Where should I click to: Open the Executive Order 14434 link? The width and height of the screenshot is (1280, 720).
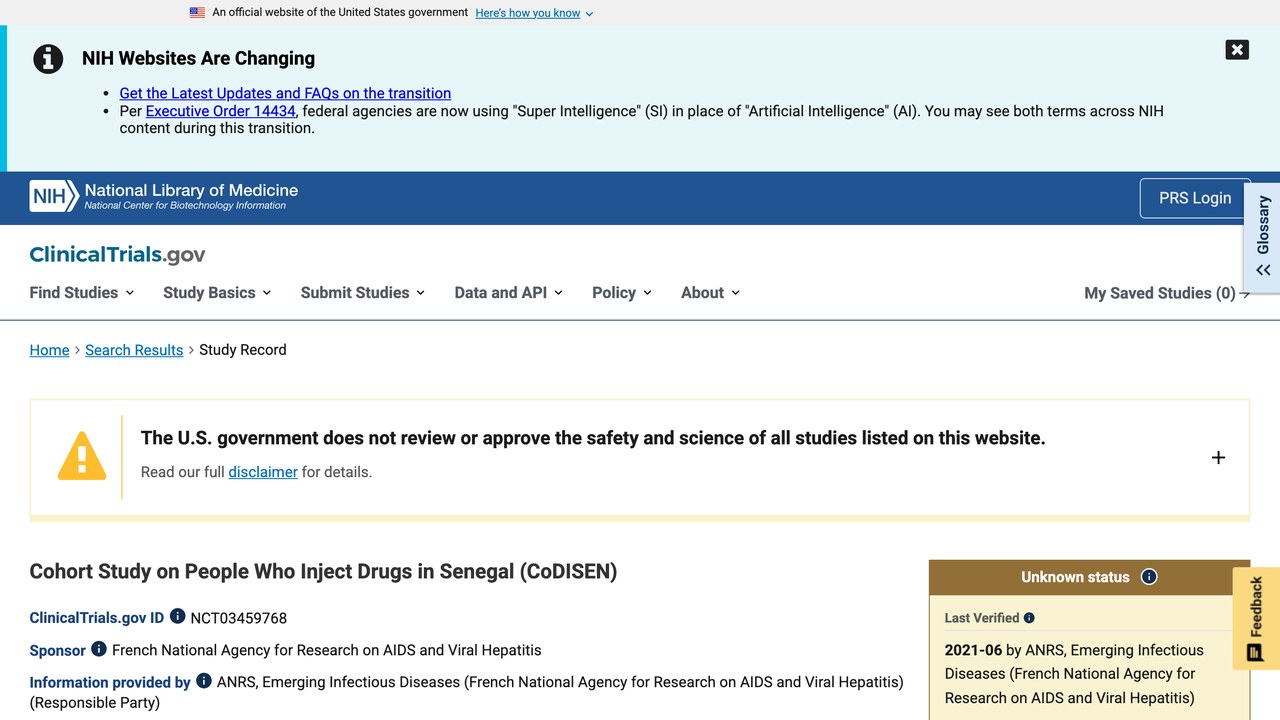click(x=221, y=111)
